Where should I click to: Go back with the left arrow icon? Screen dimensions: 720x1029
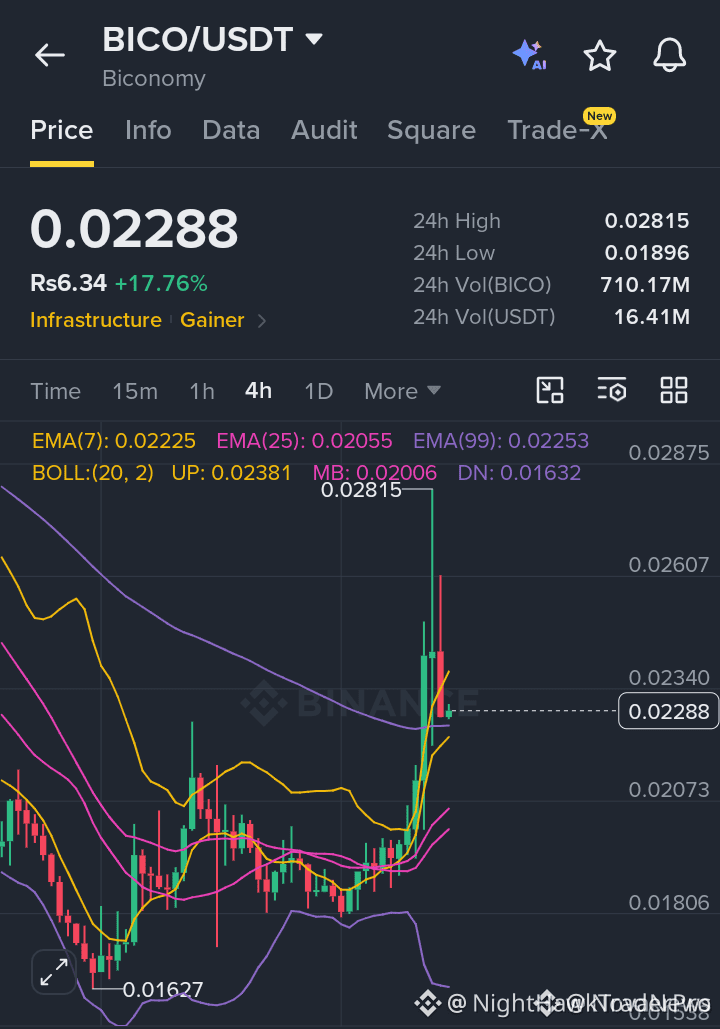pyautogui.click(x=50, y=55)
